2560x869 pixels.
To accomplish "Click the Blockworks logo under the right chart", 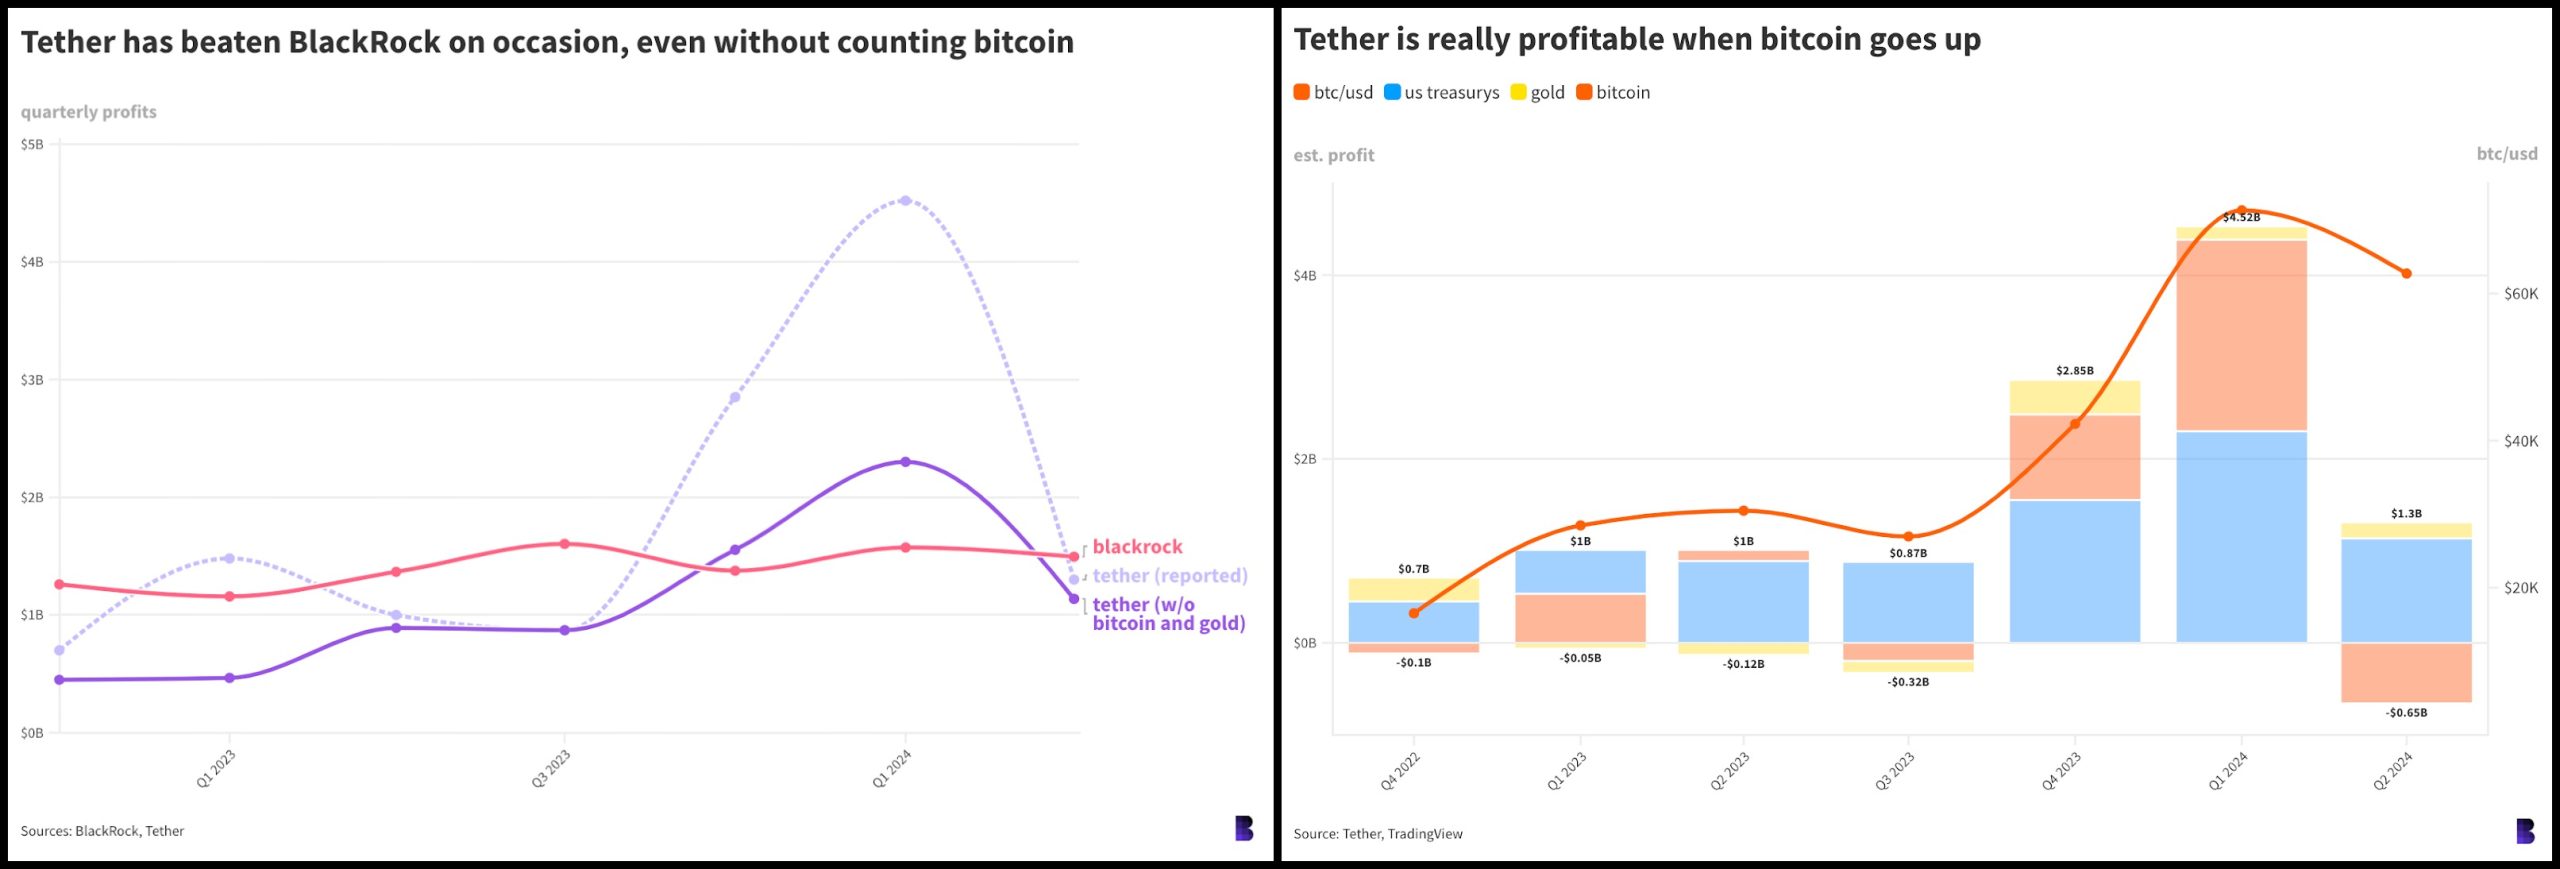I will 2525,831.
